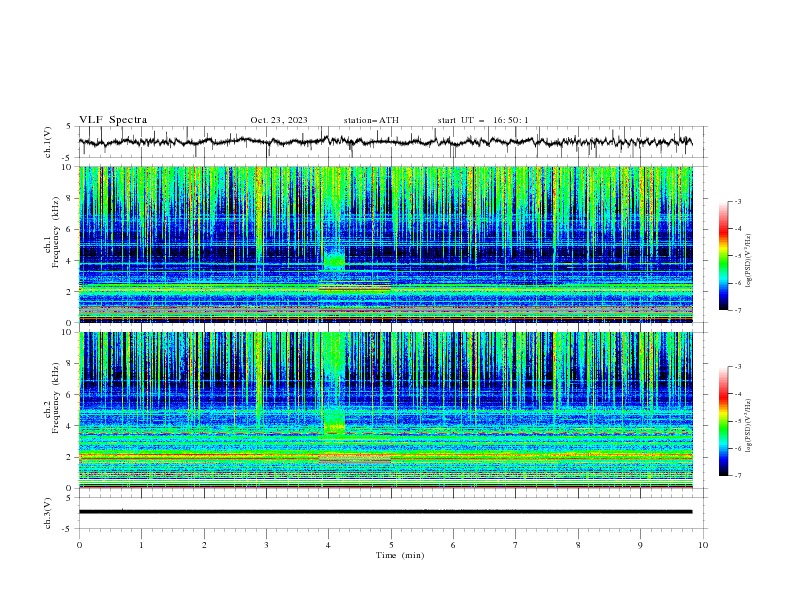Select the date "Oct. 23, 2023"
This screenshot has width=792, height=612.
[x=279, y=120]
